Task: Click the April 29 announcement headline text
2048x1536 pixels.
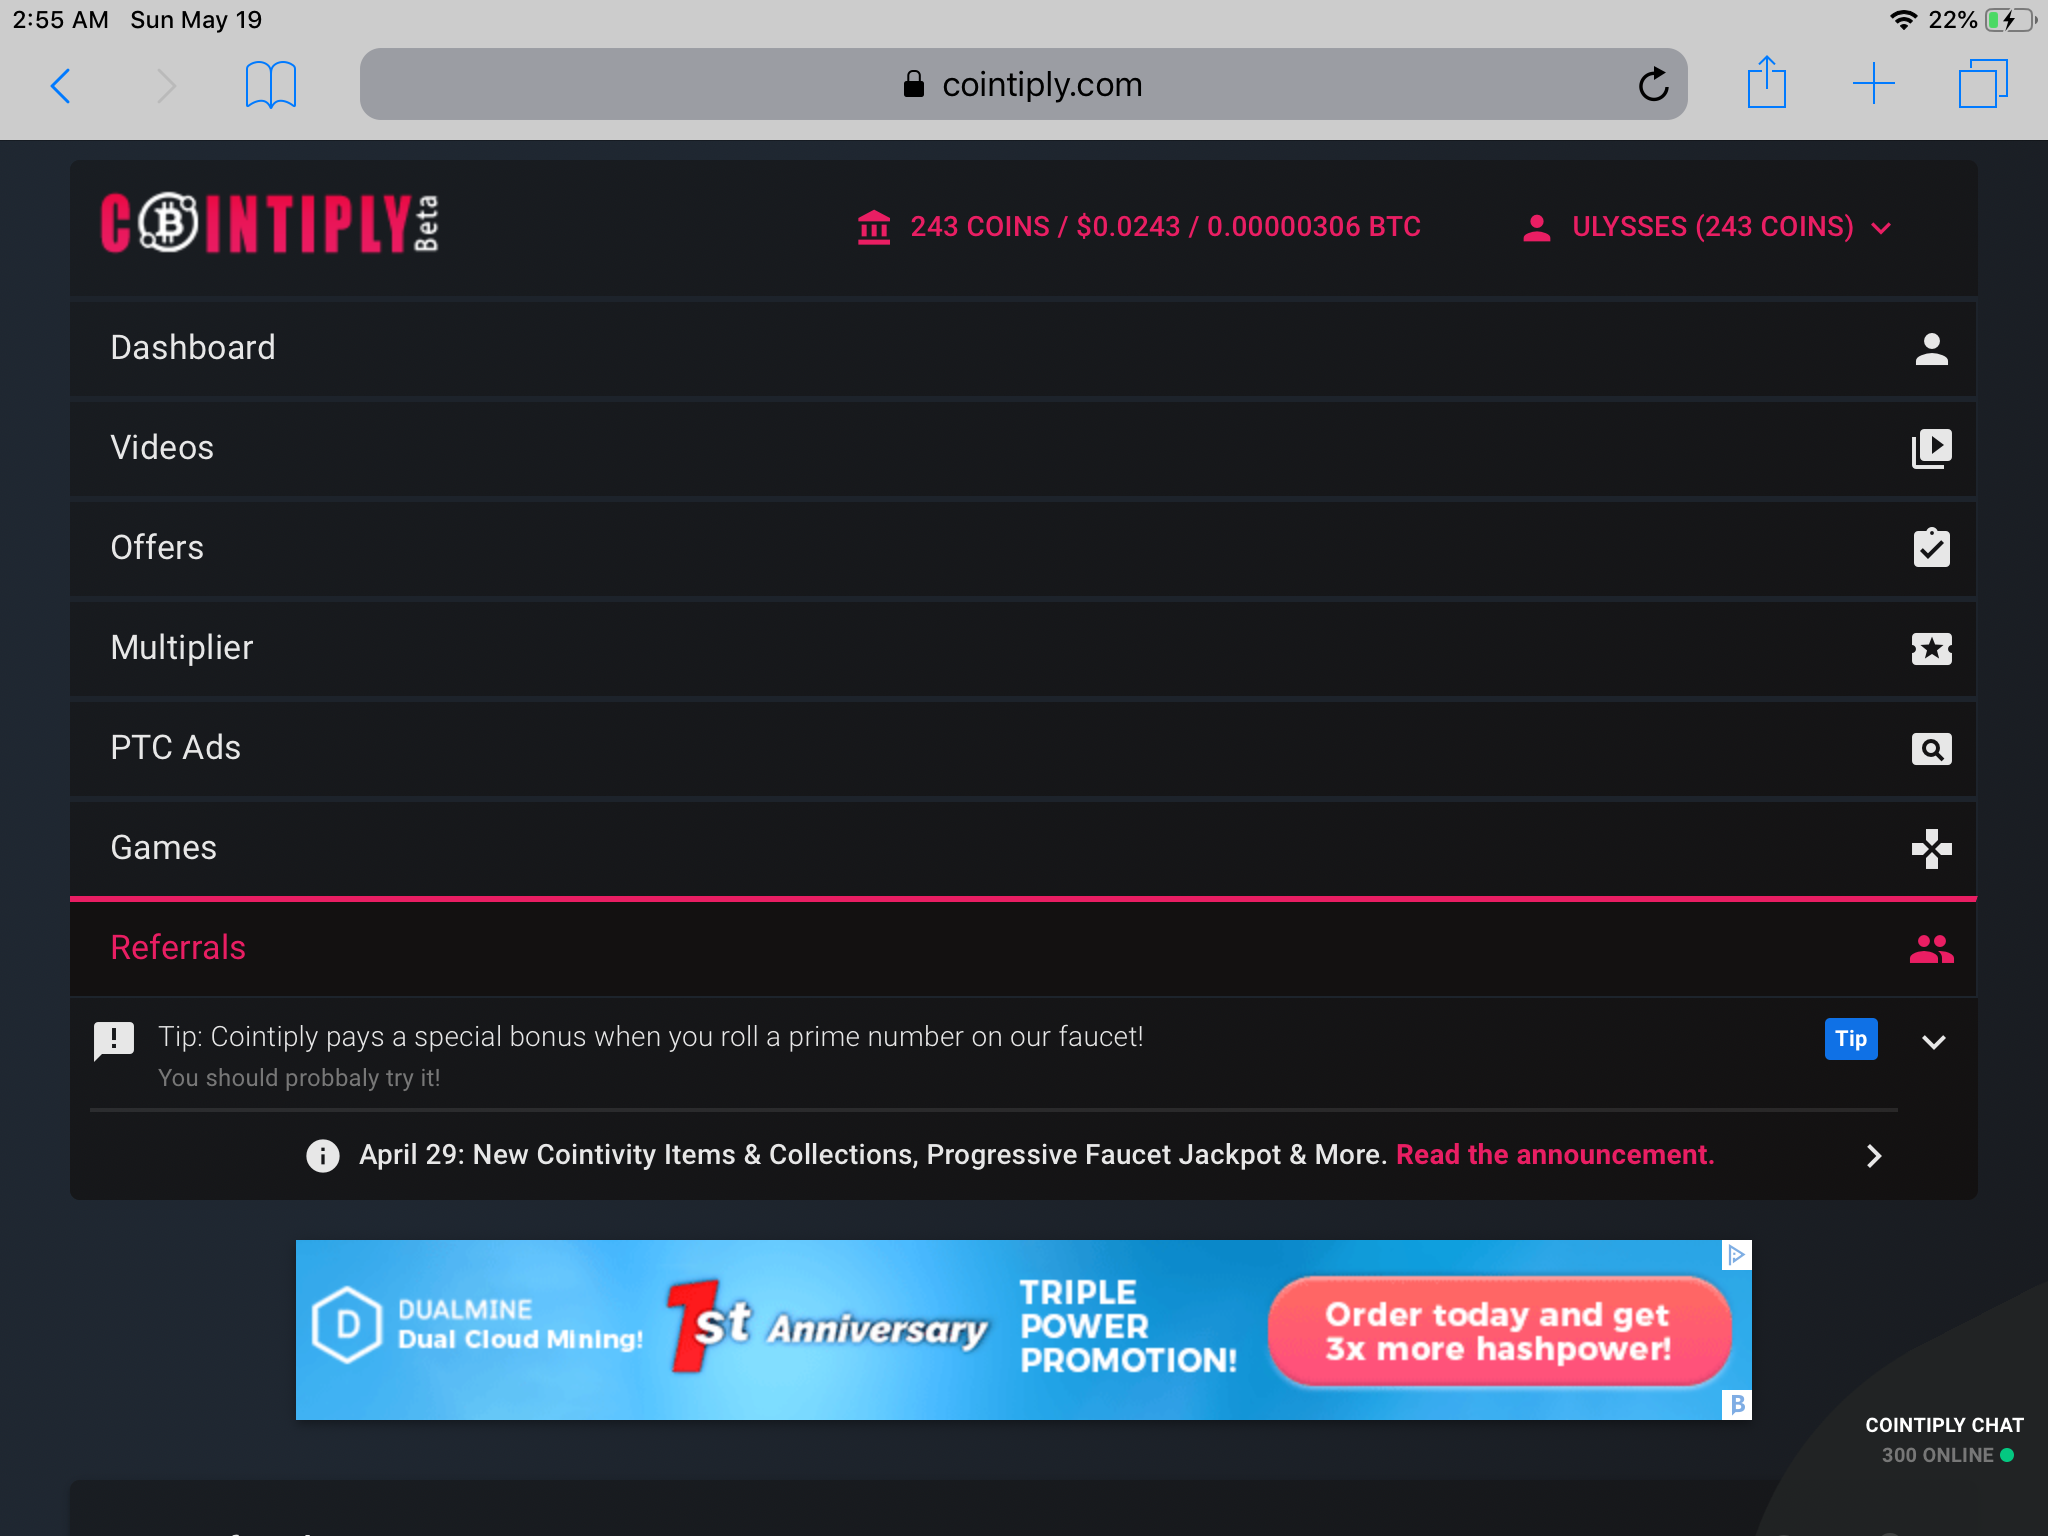Action: pyautogui.click(x=873, y=1155)
